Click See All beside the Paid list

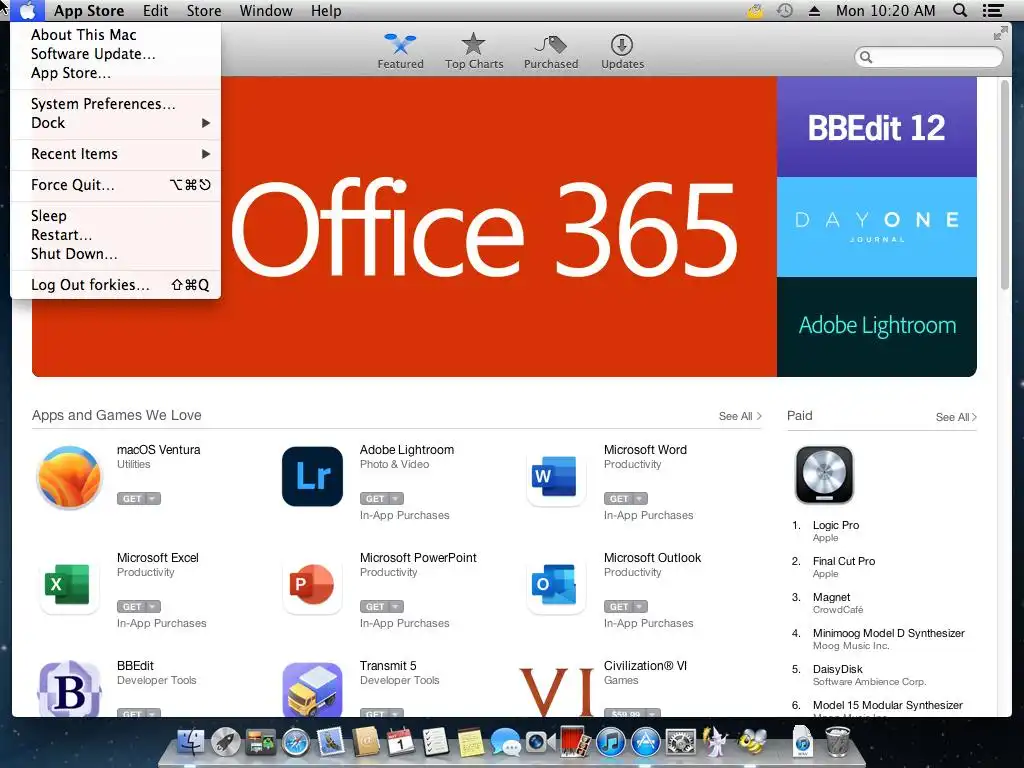tap(956, 417)
